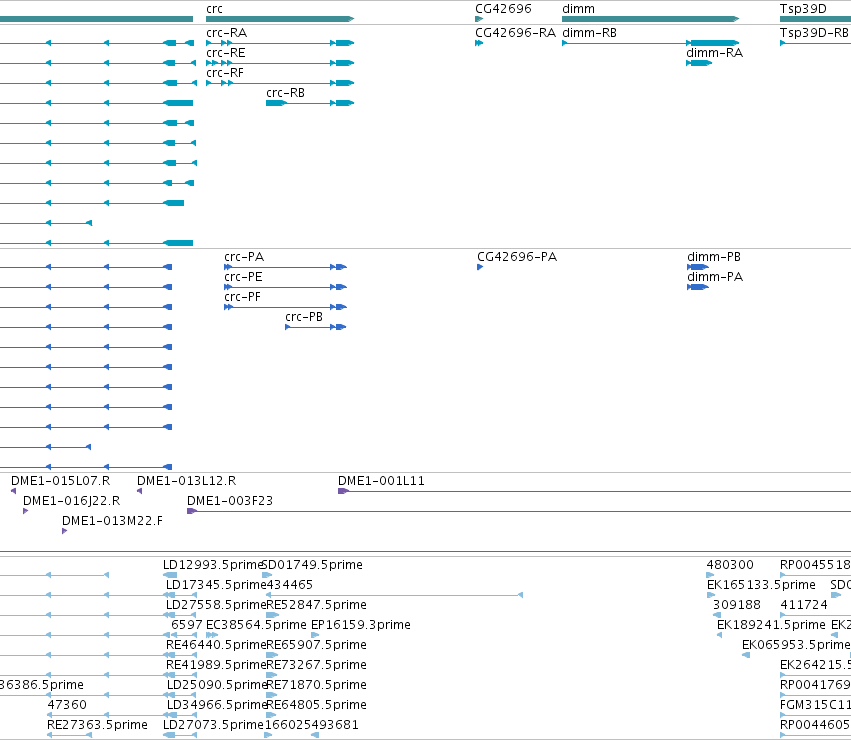Click the dimm-RA transcript label
Viewport: 851px width, 740px height.
click(x=714, y=53)
